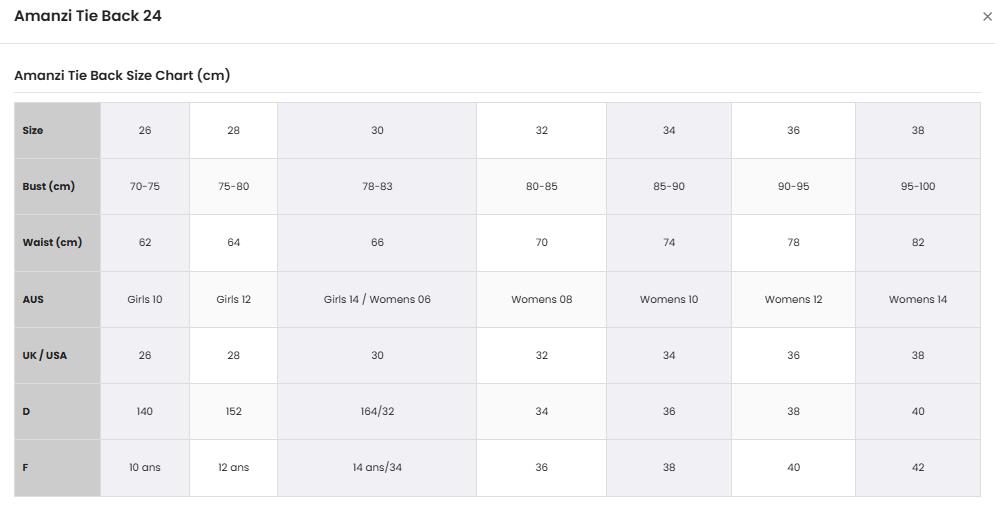Viewport: 995px width, 512px height.
Task: Select the Girls 10 cell
Action: (145, 299)
